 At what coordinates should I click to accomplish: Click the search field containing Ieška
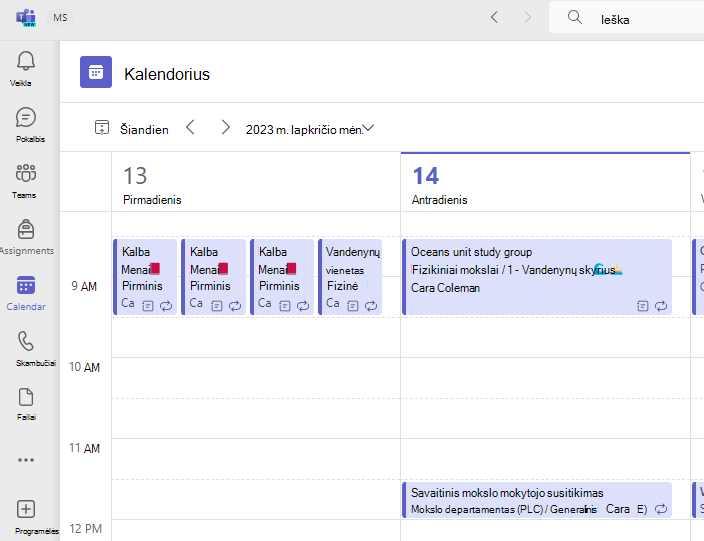click(x=626, y=18)
